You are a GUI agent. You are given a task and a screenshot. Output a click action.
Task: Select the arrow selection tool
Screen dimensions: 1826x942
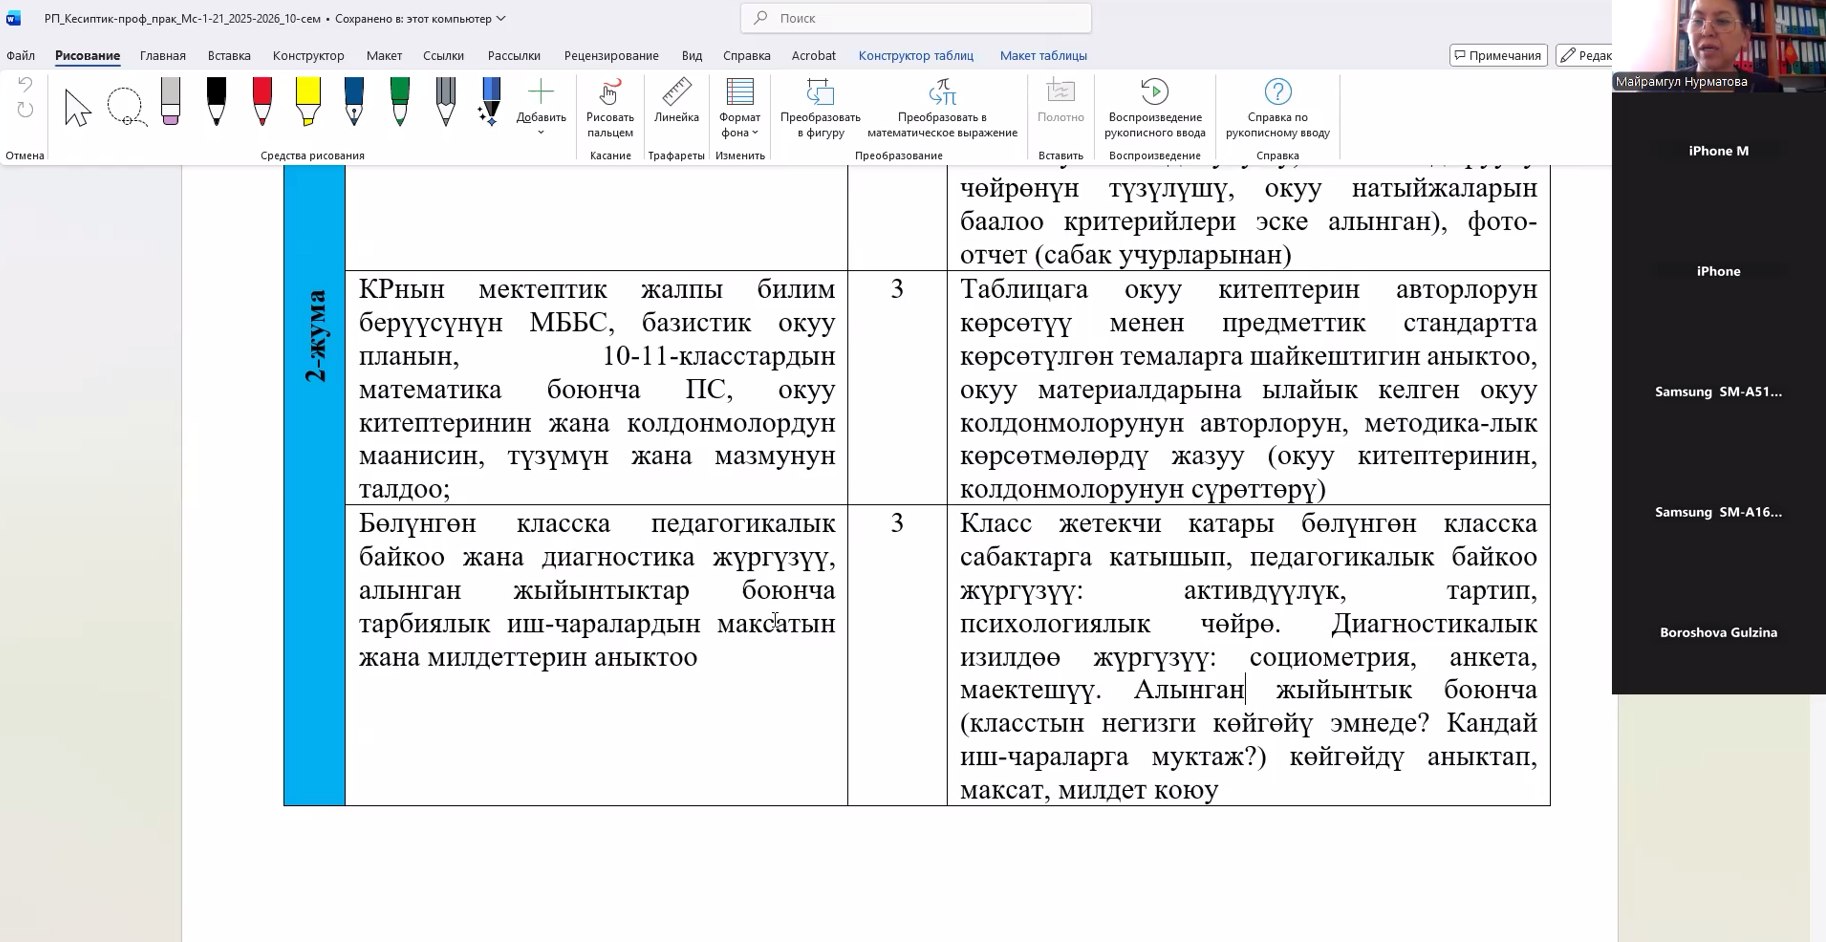(77, 107)
